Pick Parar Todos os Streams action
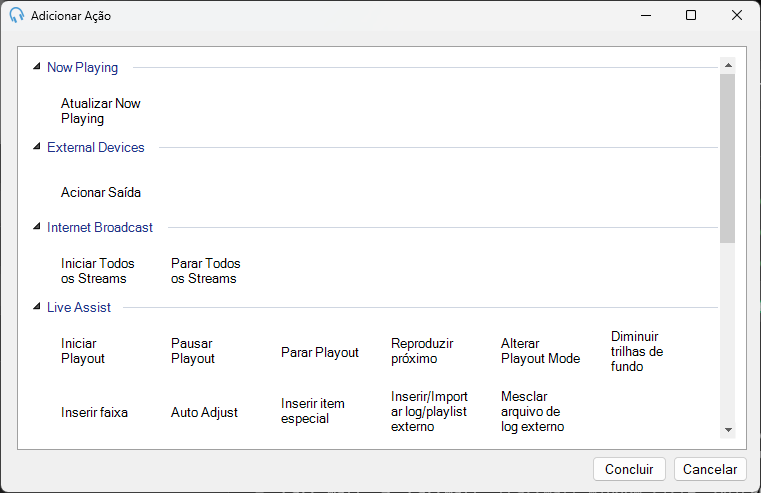The height and width of the screenshot is (493, 761). (x=206, y=271)
